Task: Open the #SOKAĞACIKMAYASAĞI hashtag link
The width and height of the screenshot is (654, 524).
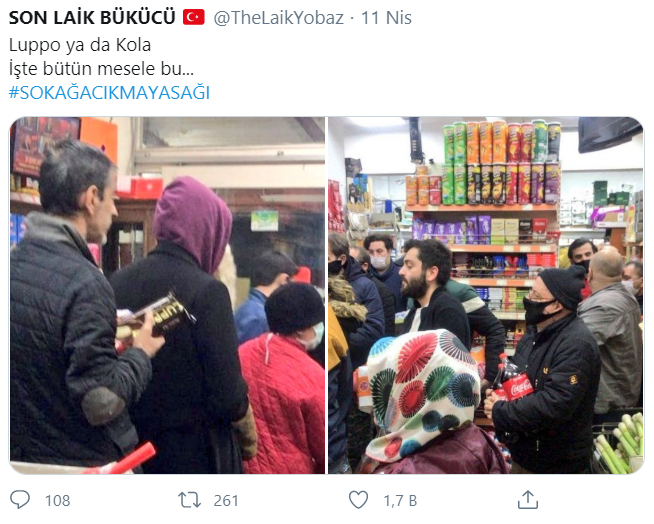Action: pyautogui.click(x=109, y=93)
